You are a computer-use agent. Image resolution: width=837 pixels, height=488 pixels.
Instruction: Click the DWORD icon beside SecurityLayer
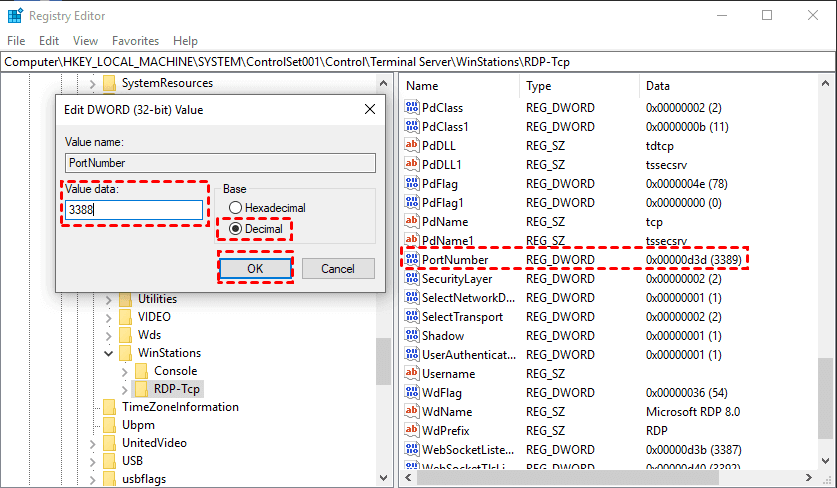coord(412,279)
